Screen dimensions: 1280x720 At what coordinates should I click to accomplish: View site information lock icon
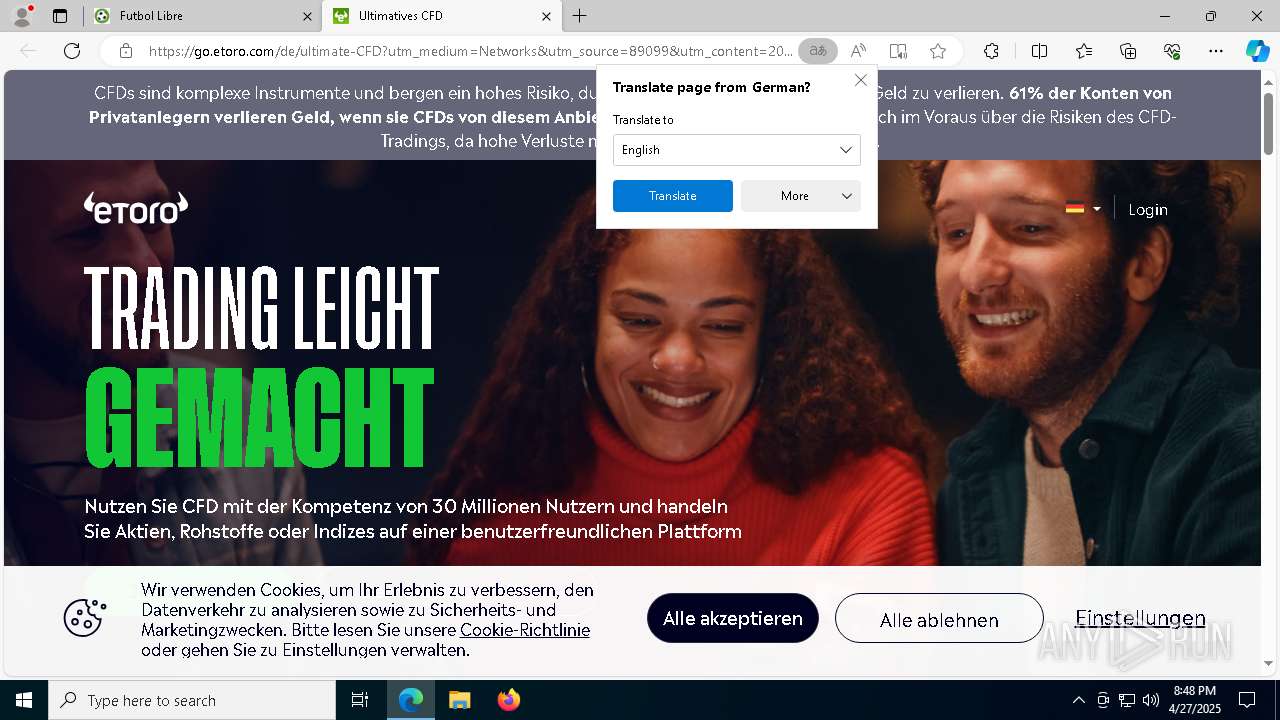tap(126, 51)
